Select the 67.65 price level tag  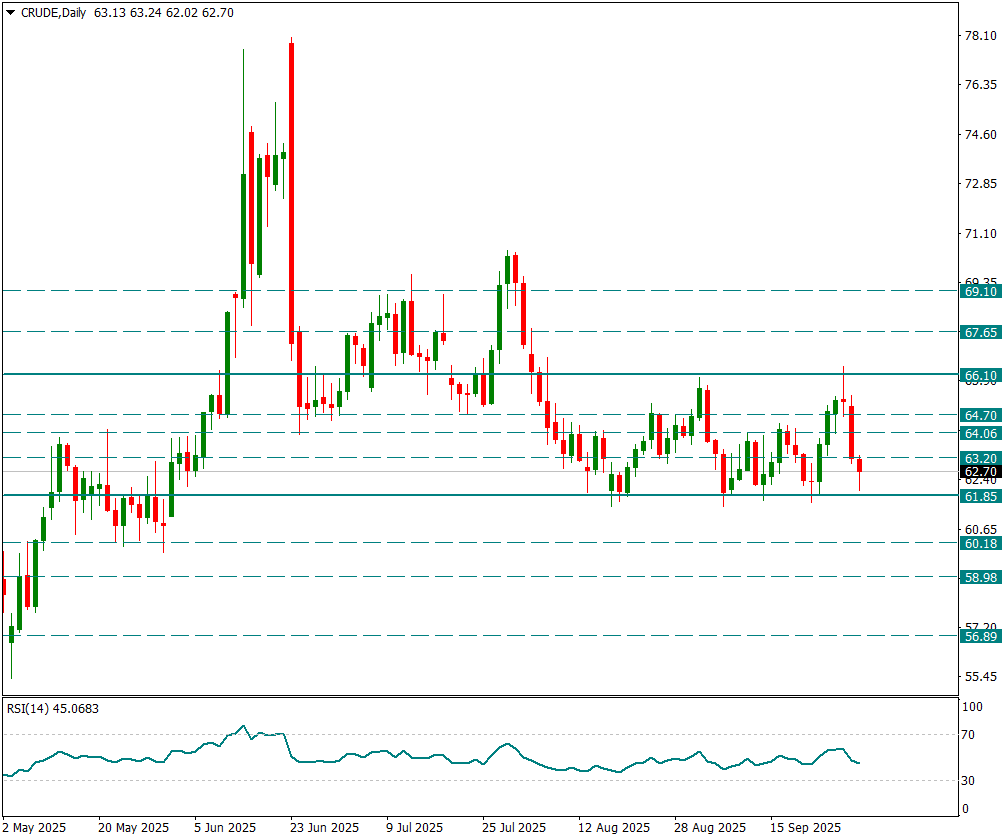(x=980, y=332)
